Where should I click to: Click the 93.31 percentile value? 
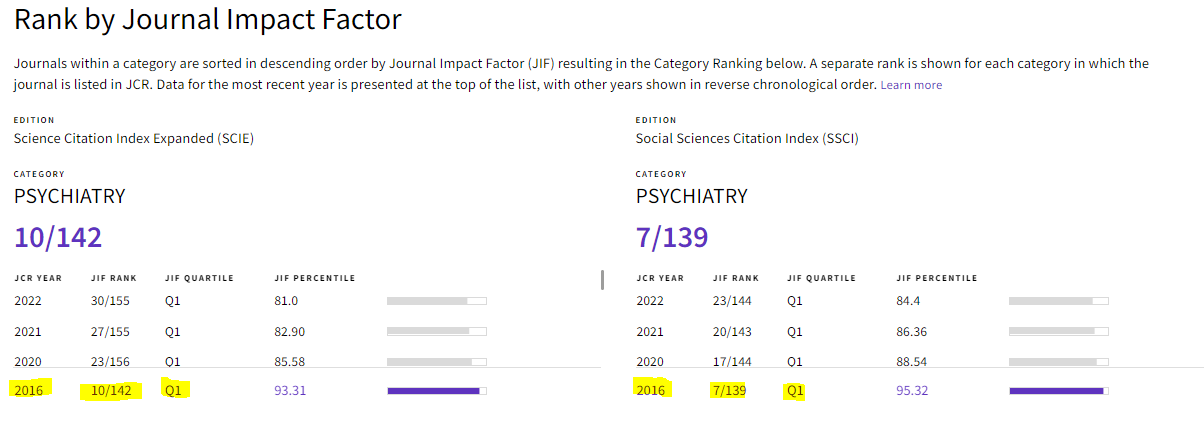click(x=290, y=390)
